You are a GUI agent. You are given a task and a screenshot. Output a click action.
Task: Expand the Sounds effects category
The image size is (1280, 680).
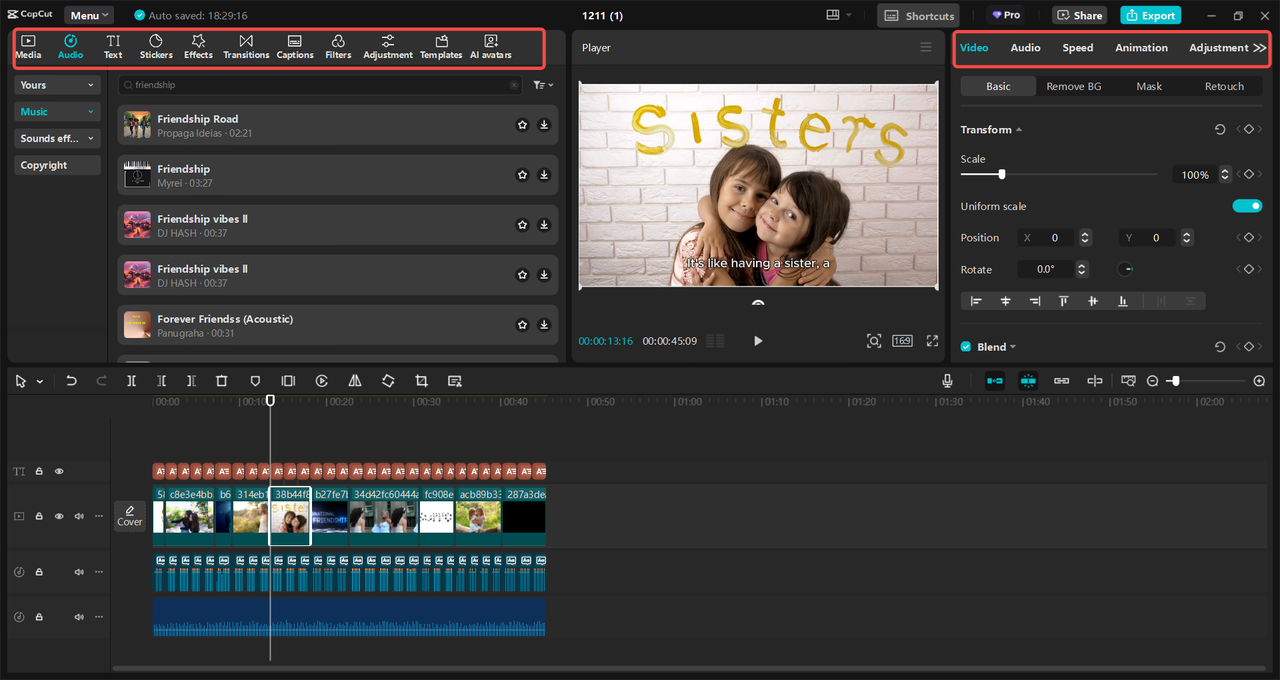click(x=57, y=138)
